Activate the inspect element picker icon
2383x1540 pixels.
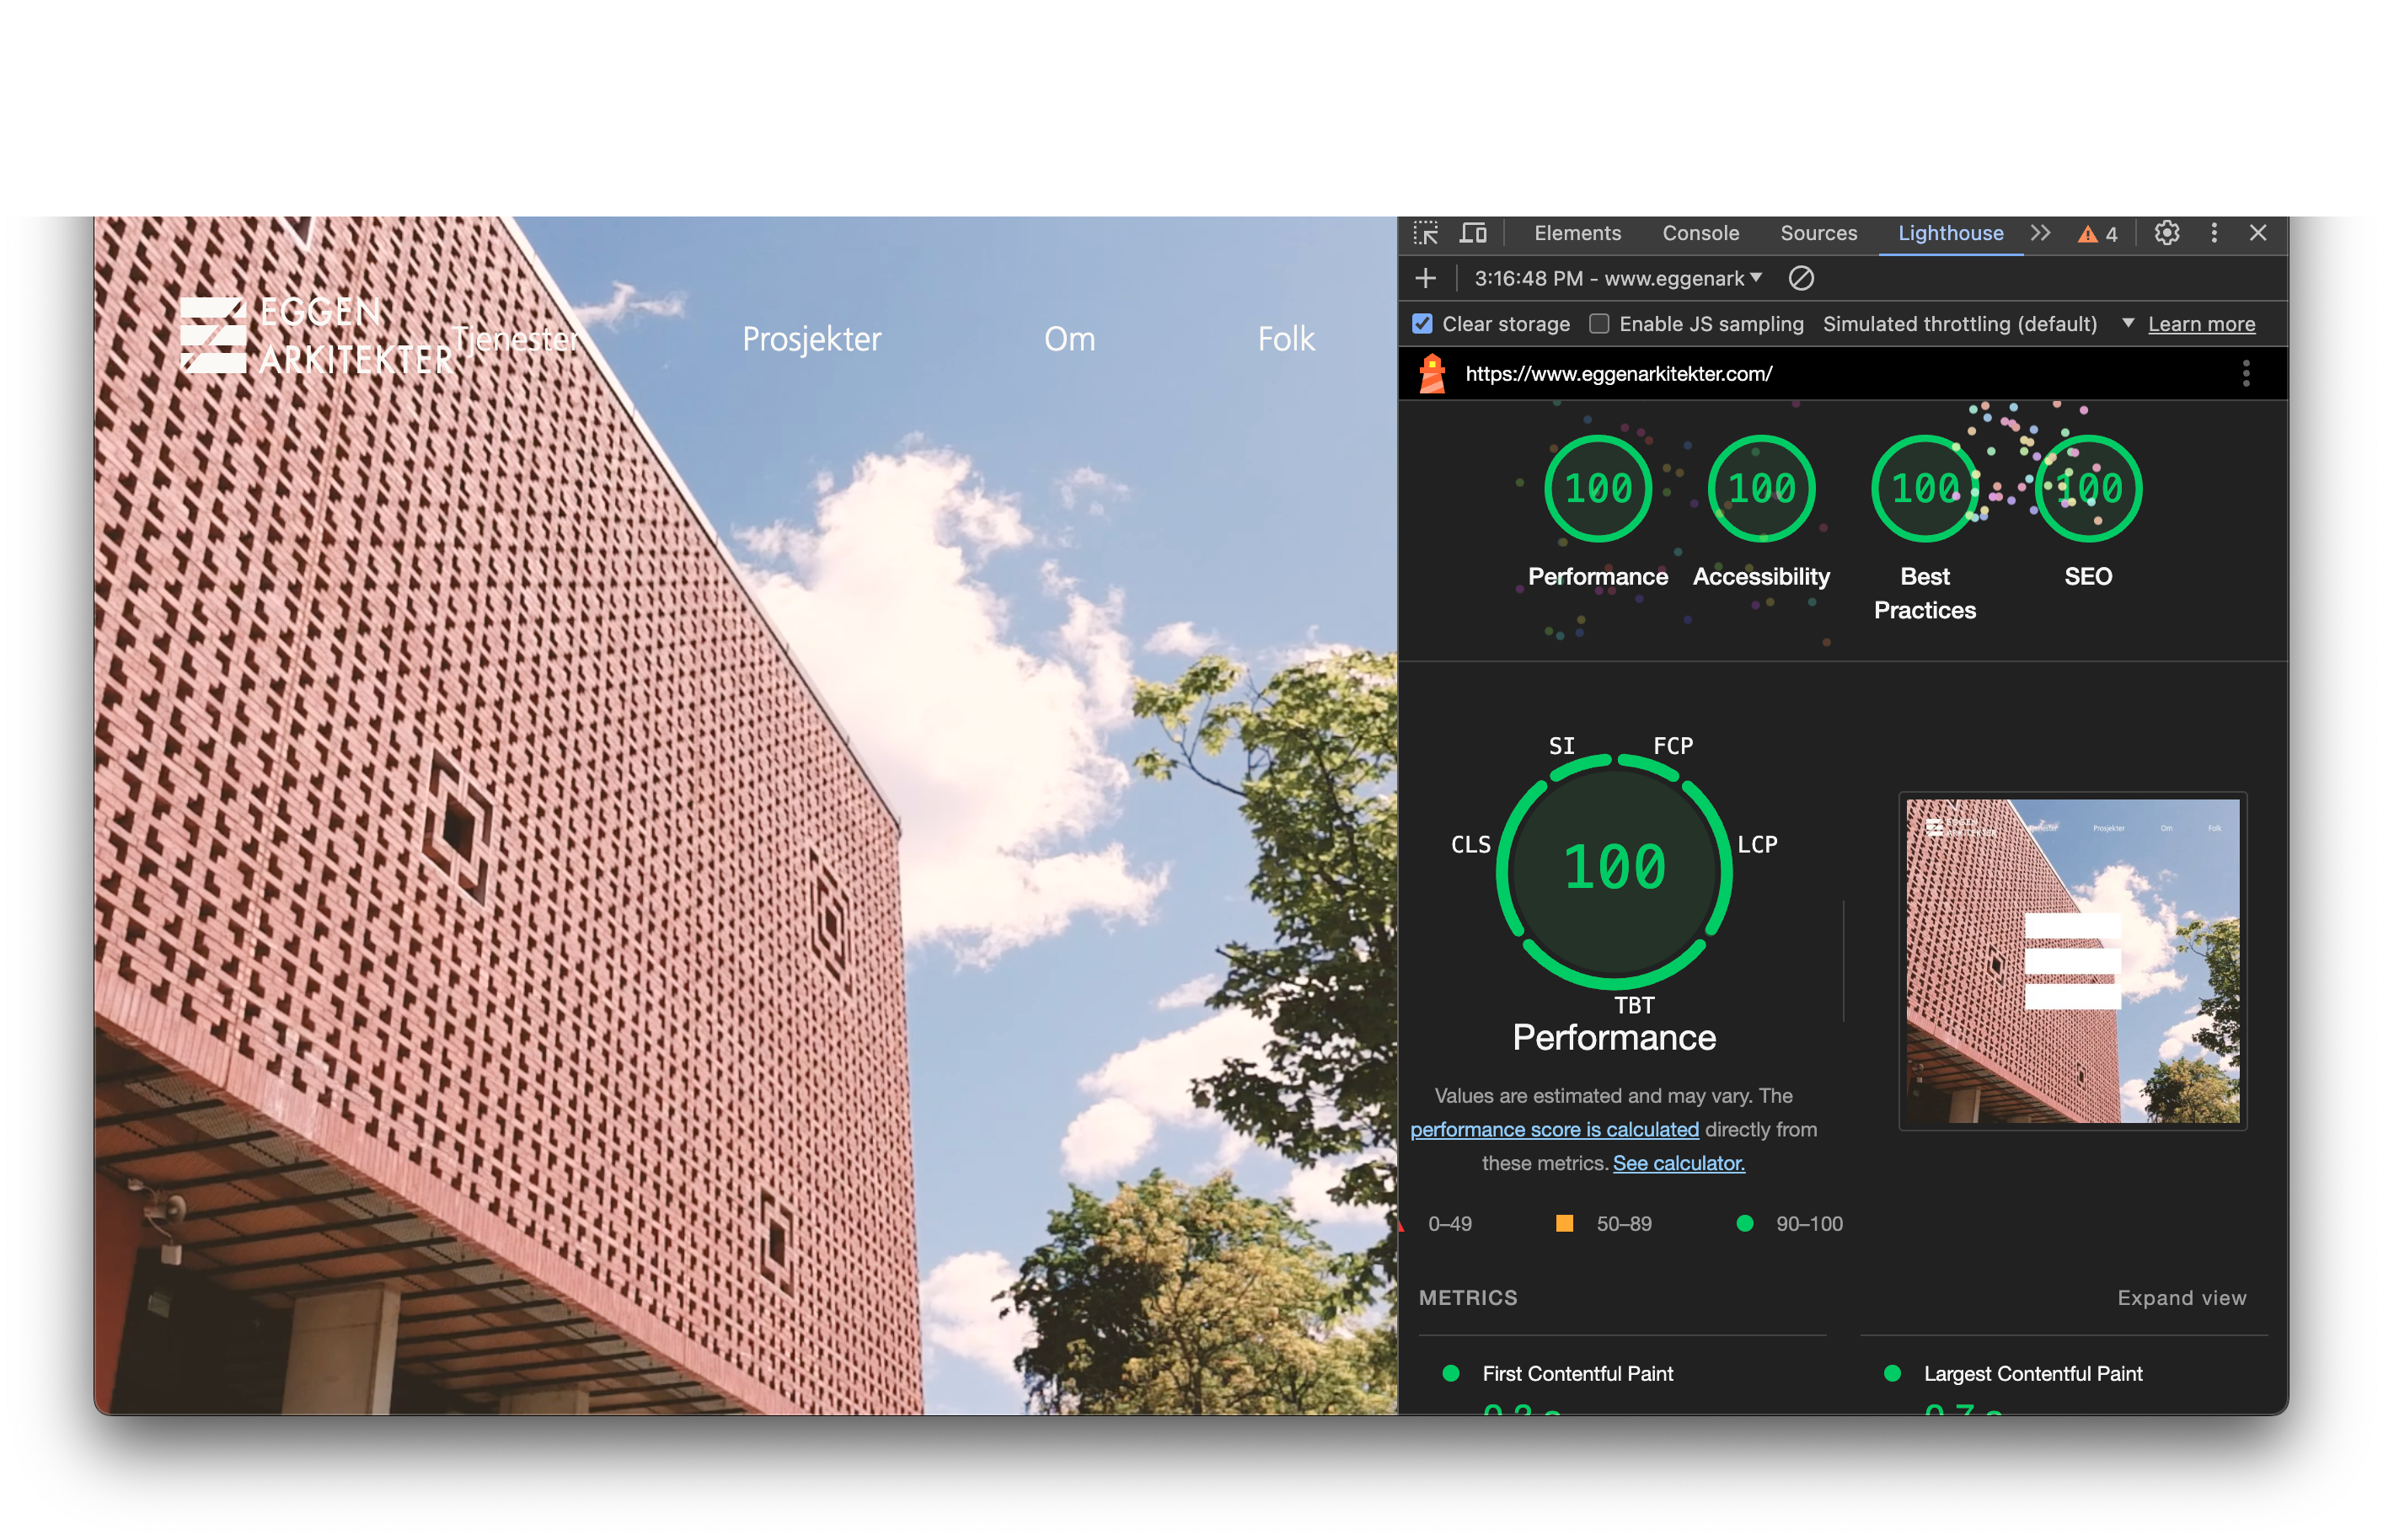pyautogui.click(x=1425, y=233)
